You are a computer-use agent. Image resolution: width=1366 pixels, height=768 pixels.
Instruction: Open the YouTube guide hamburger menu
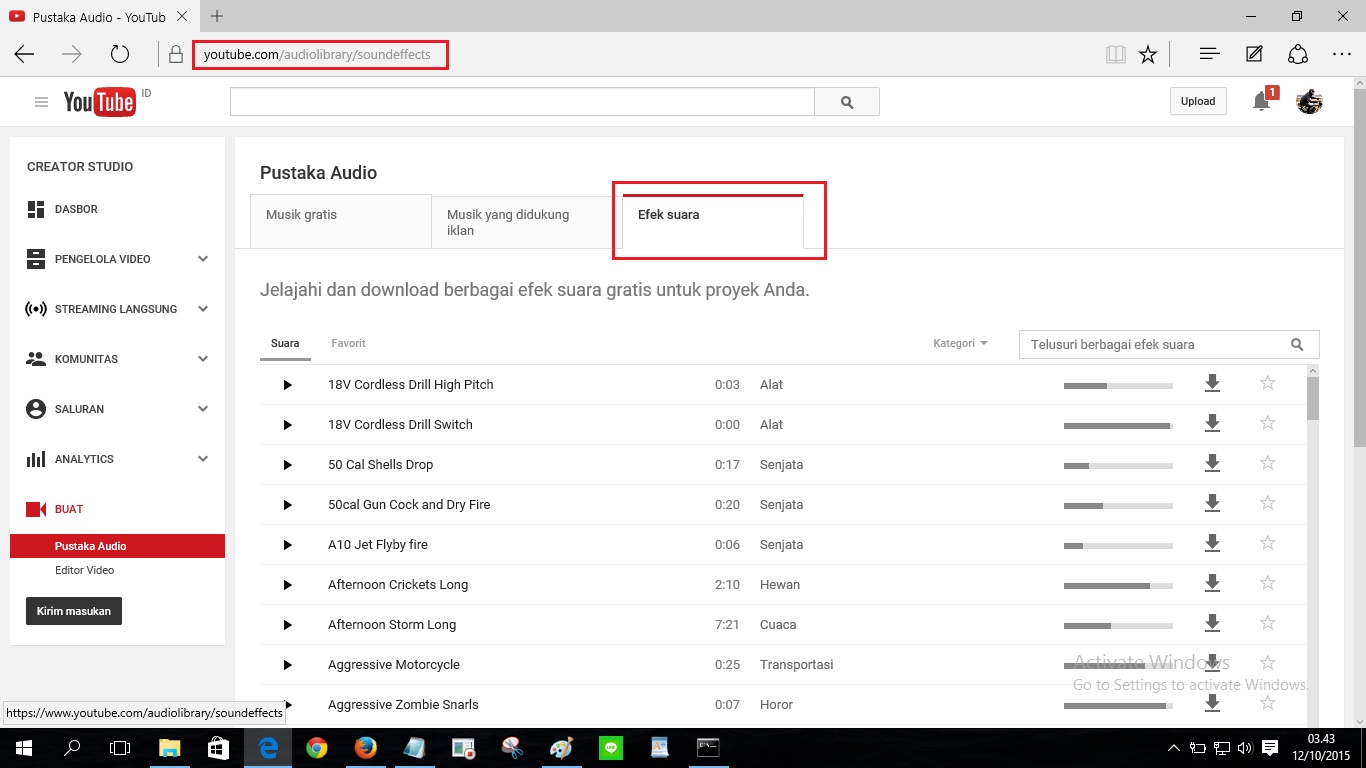41,102
